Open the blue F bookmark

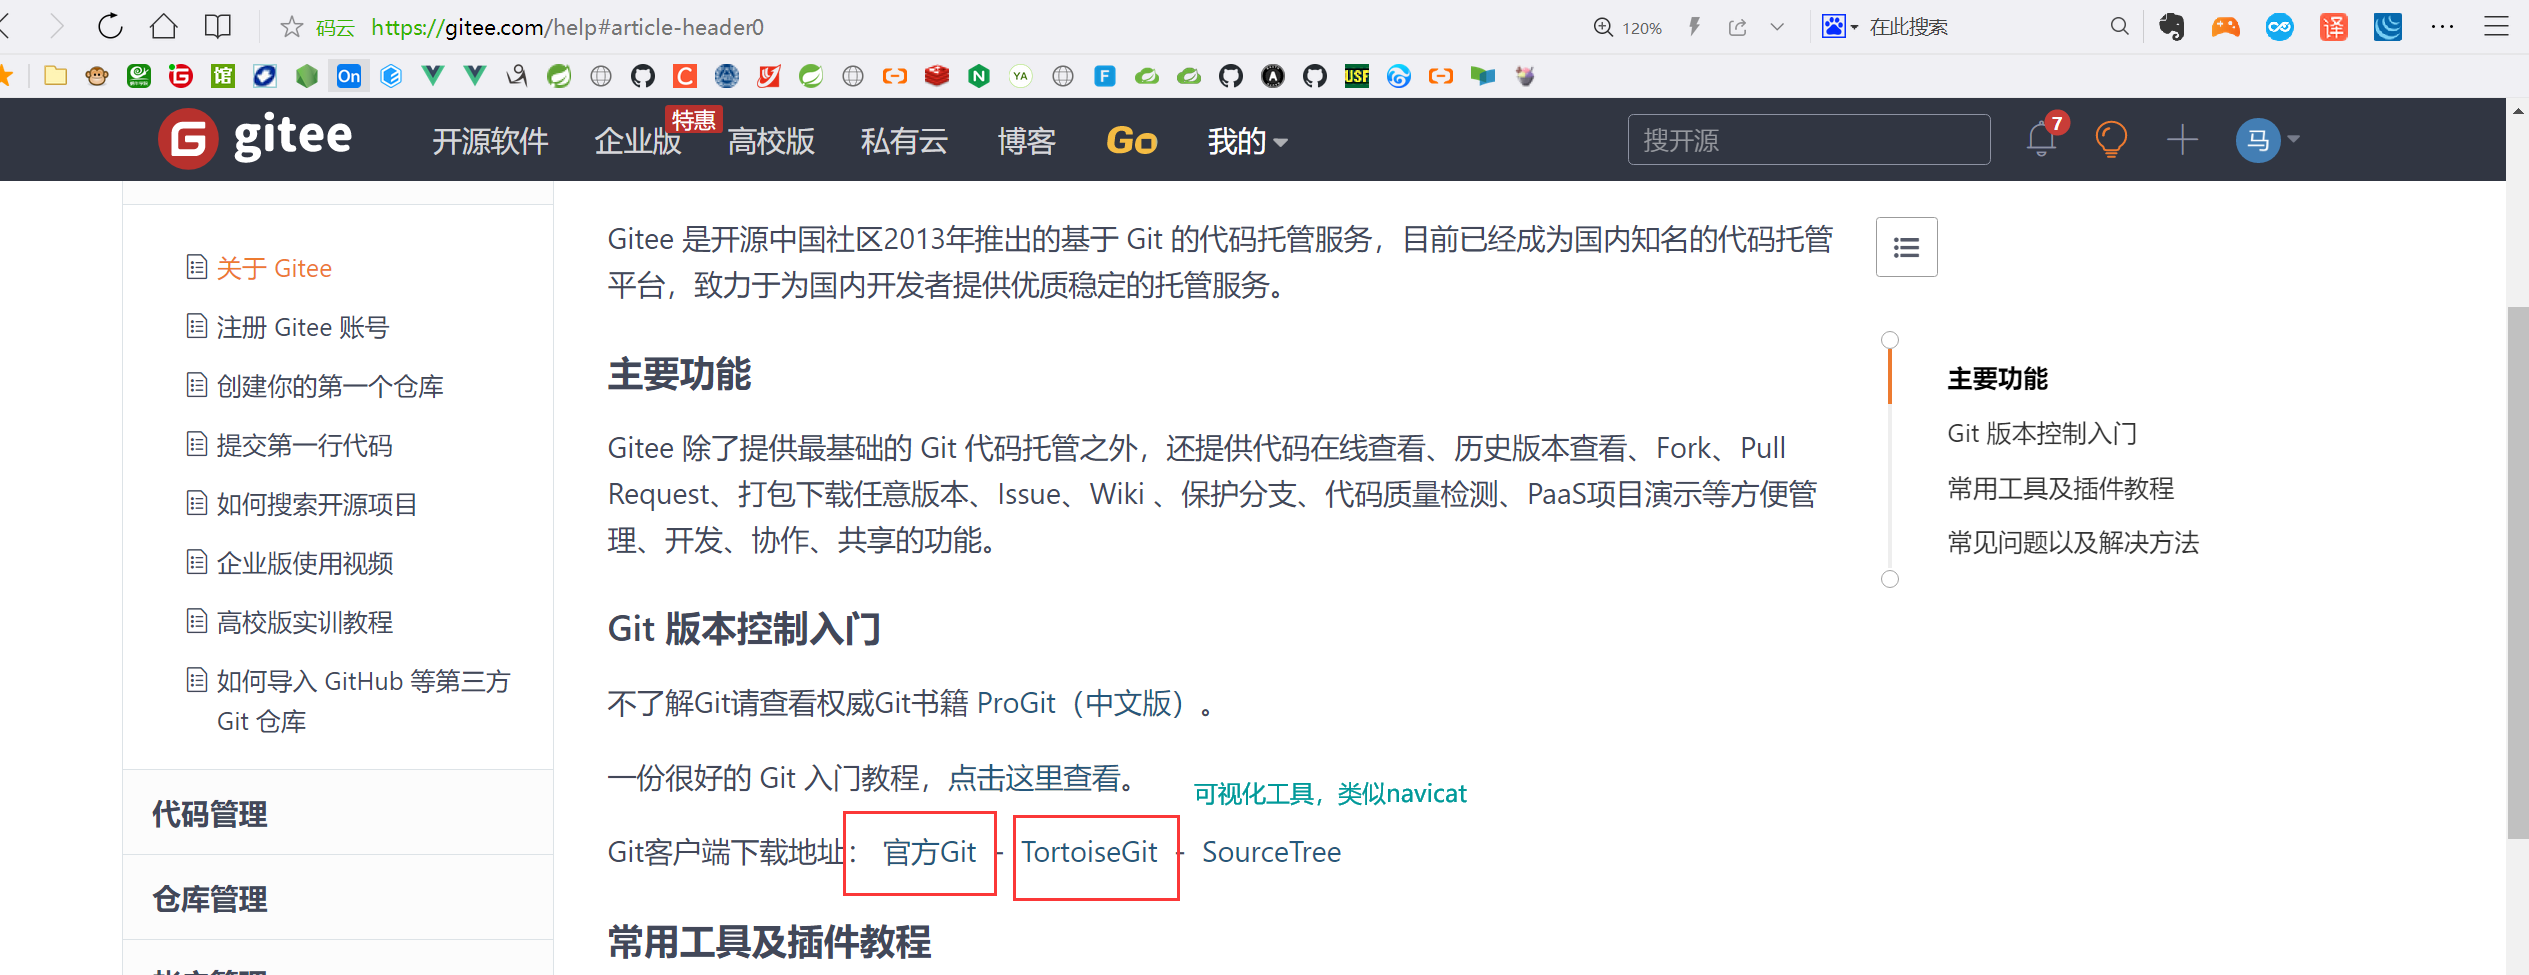click(x=1105, y=76)
